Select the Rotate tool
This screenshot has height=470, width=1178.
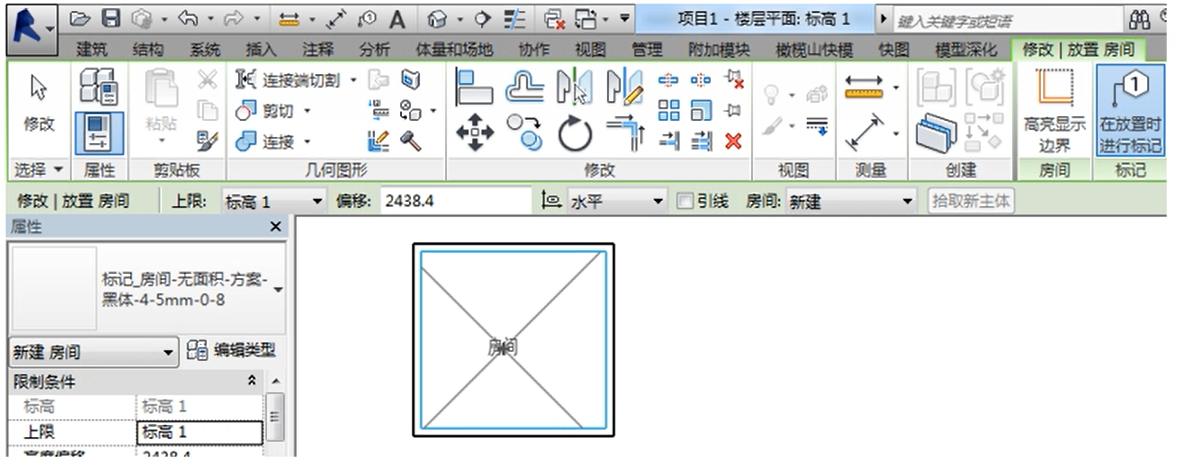click(575, 134)
